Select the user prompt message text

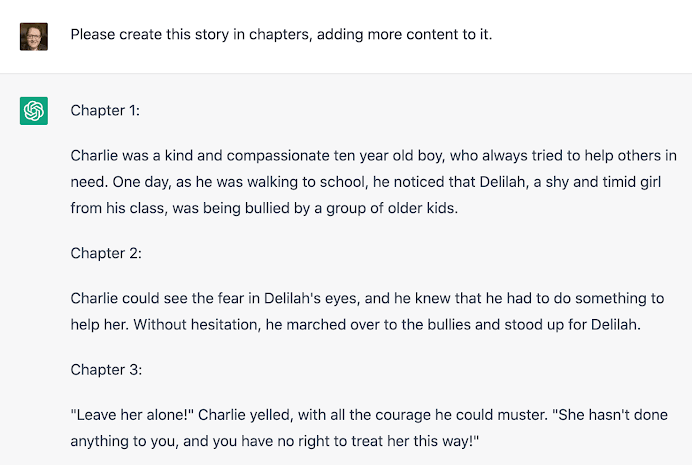tap(281, 34)
